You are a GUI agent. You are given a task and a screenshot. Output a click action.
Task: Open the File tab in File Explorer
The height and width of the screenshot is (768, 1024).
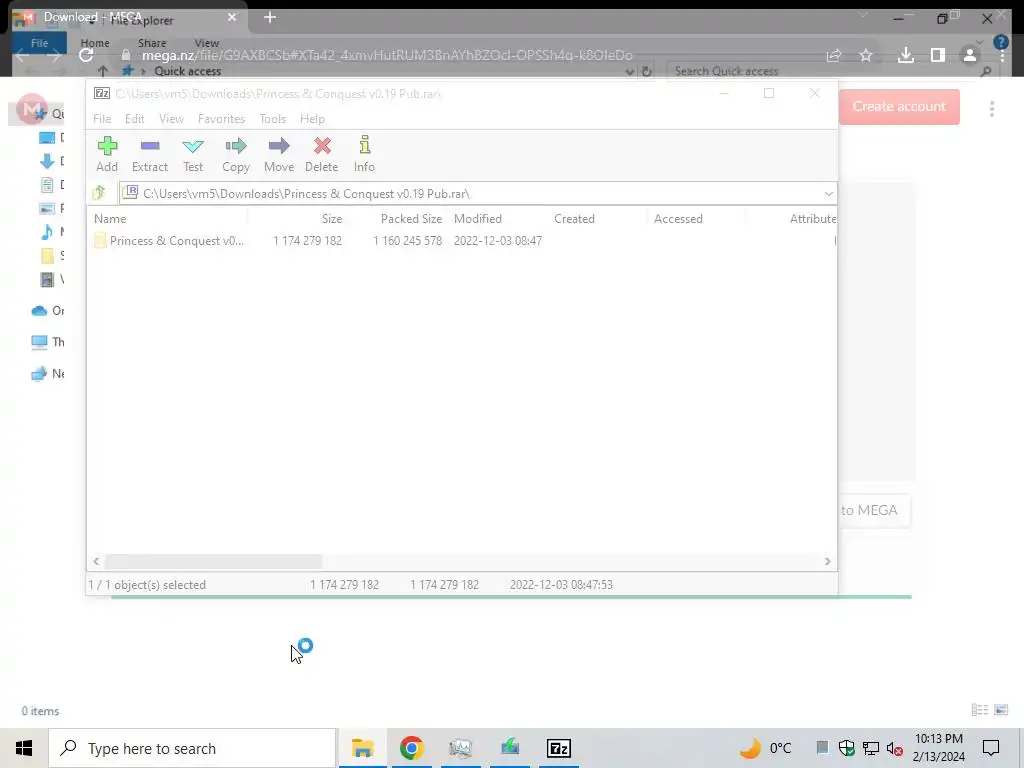(39, 43)
